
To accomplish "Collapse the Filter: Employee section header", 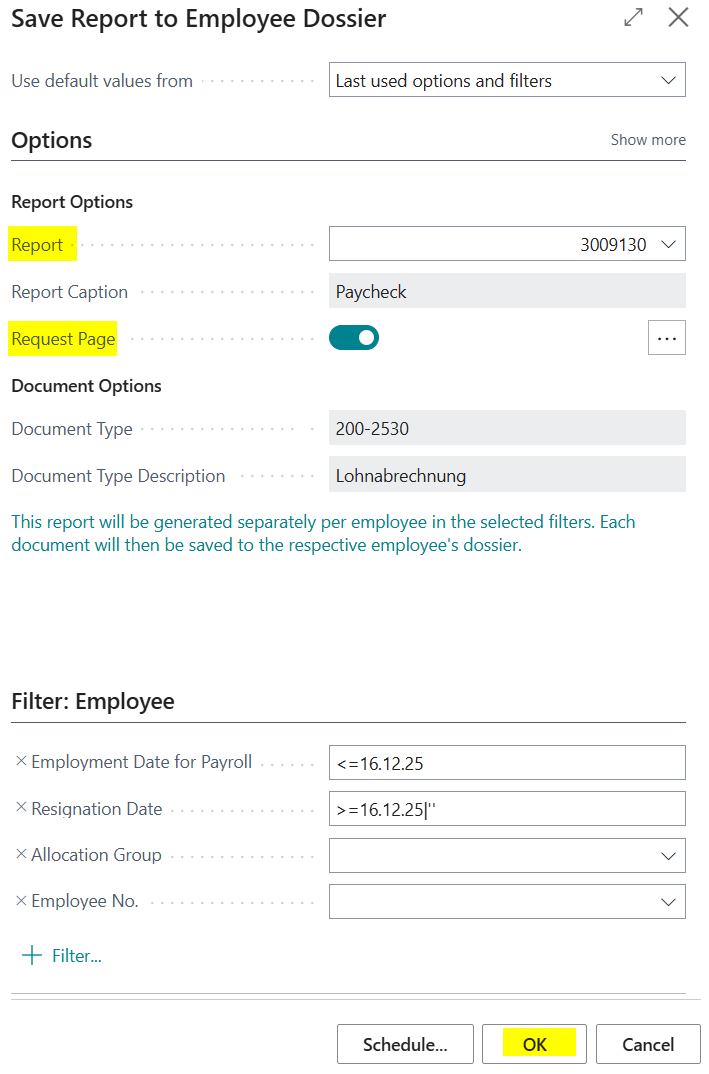I will click(93, 702).
